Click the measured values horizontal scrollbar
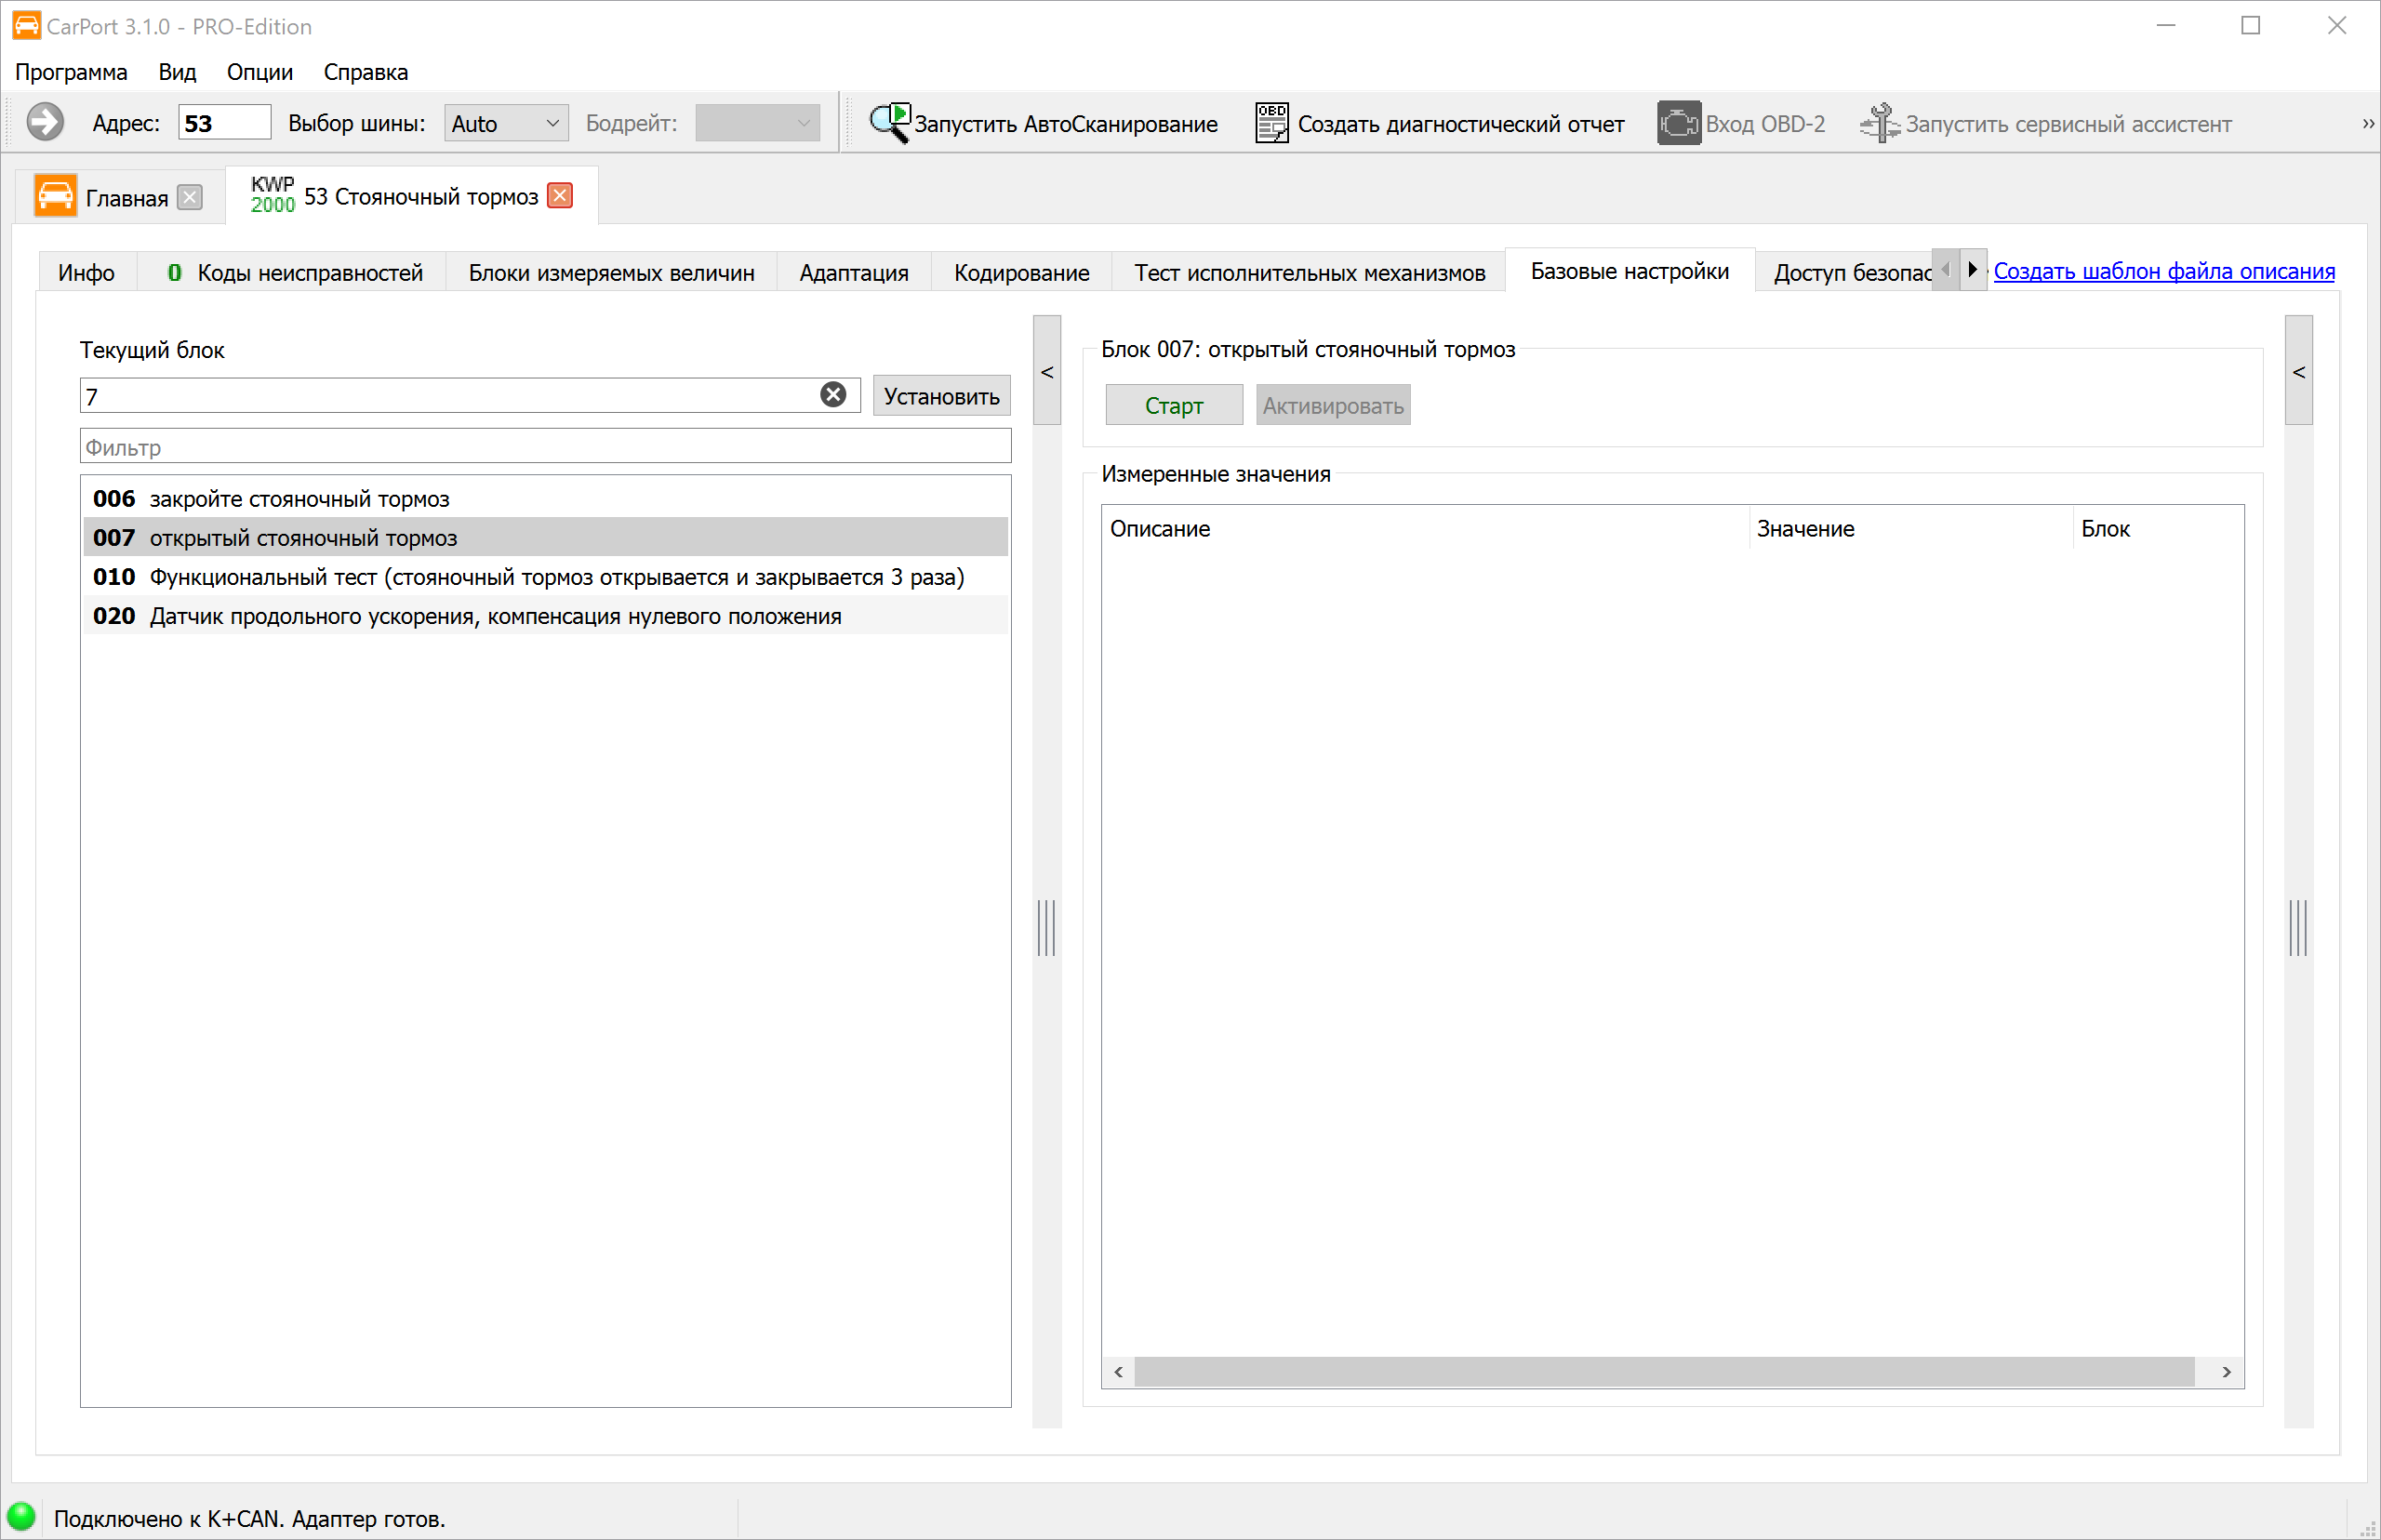 tap(1664, 1371)
